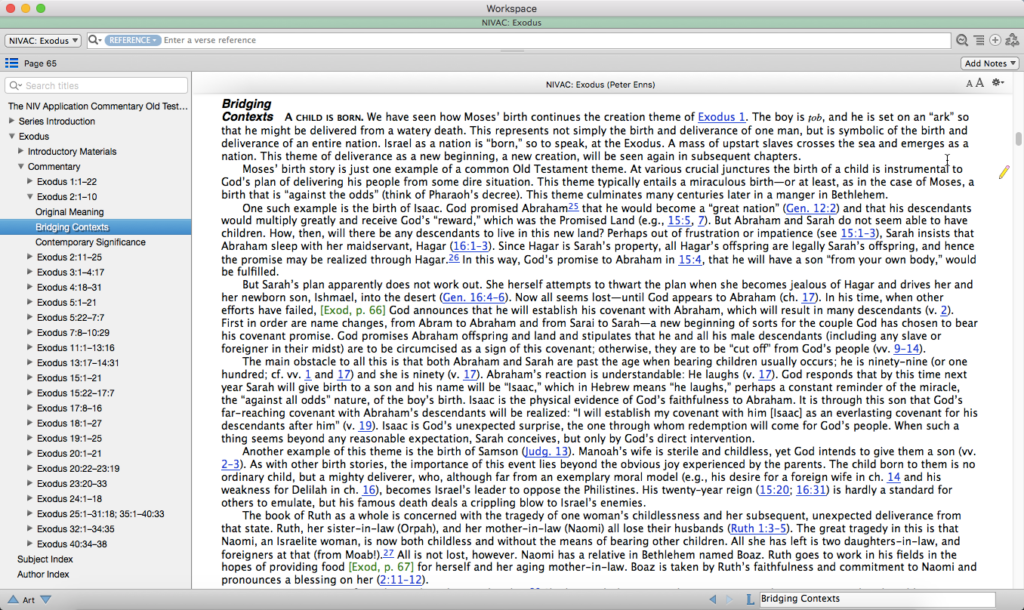Increase text size with the large A icon
1024x610 pixels.
click(x=978, y=84)
